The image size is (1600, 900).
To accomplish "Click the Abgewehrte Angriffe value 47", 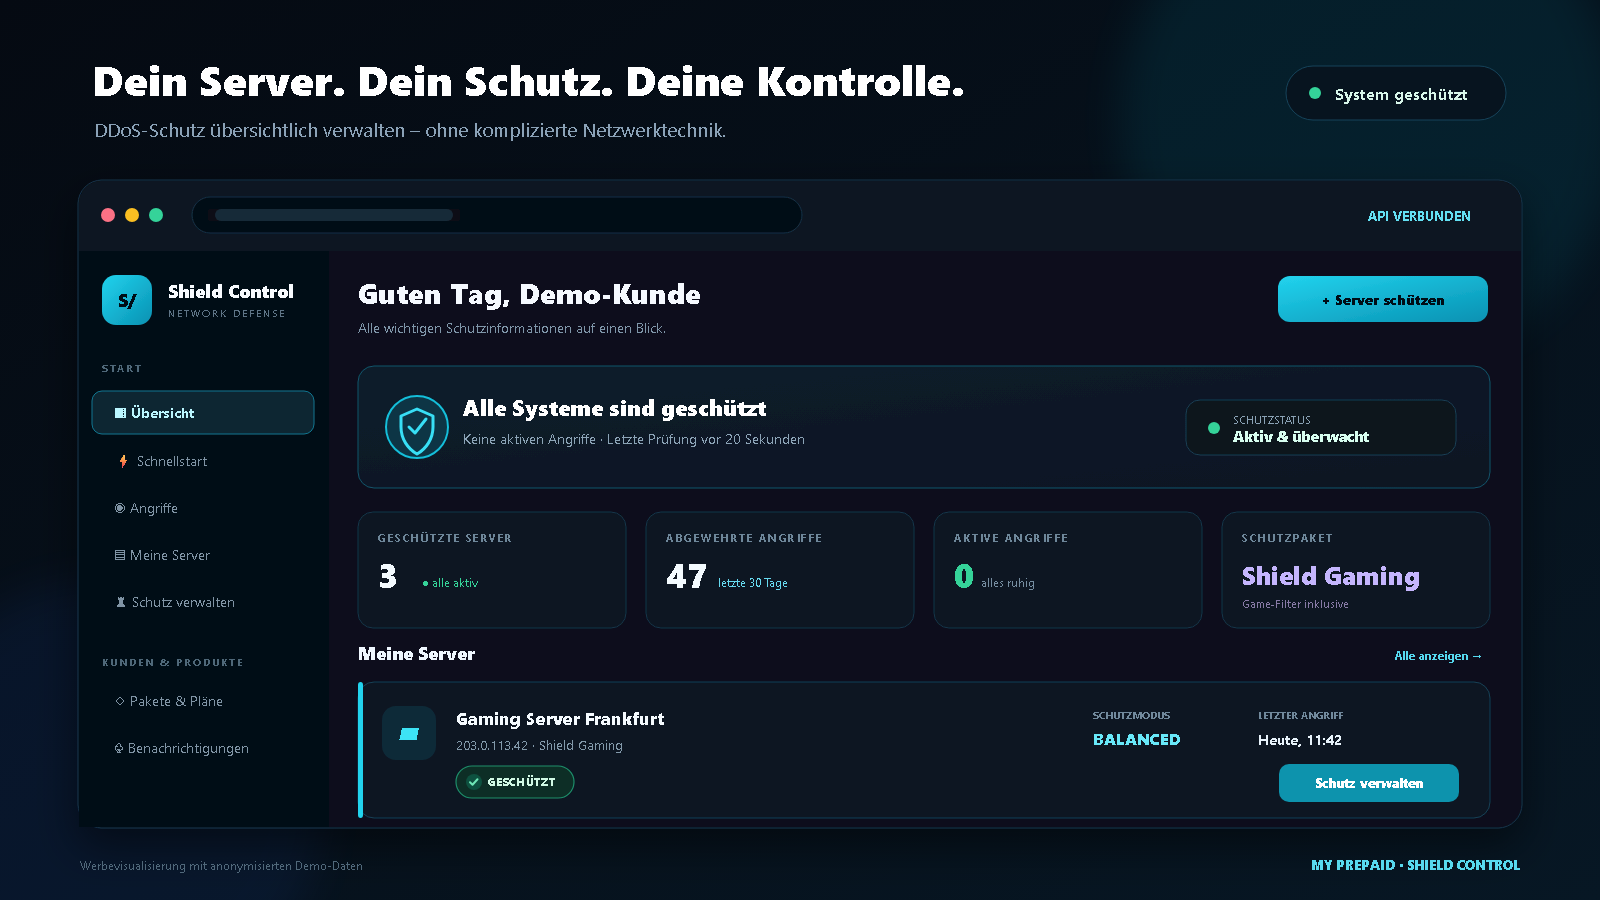I will (x=686, y=577).
